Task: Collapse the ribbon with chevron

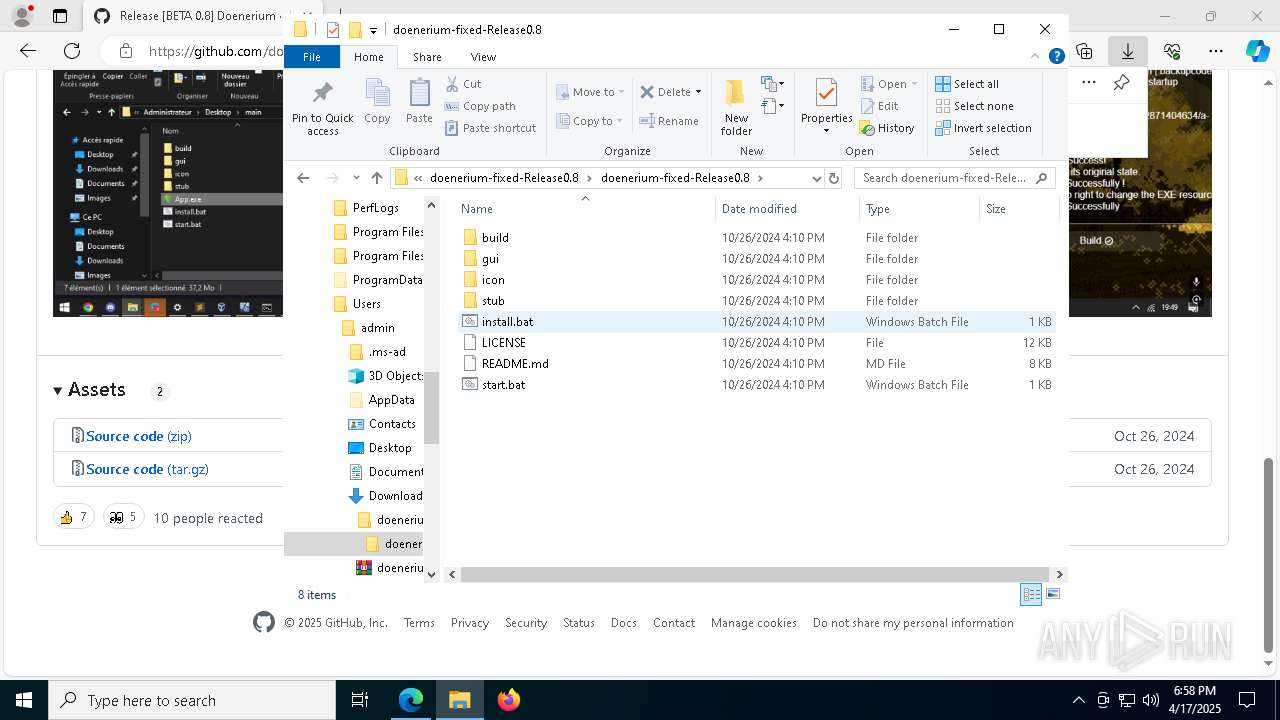Action: [1036, 57]
